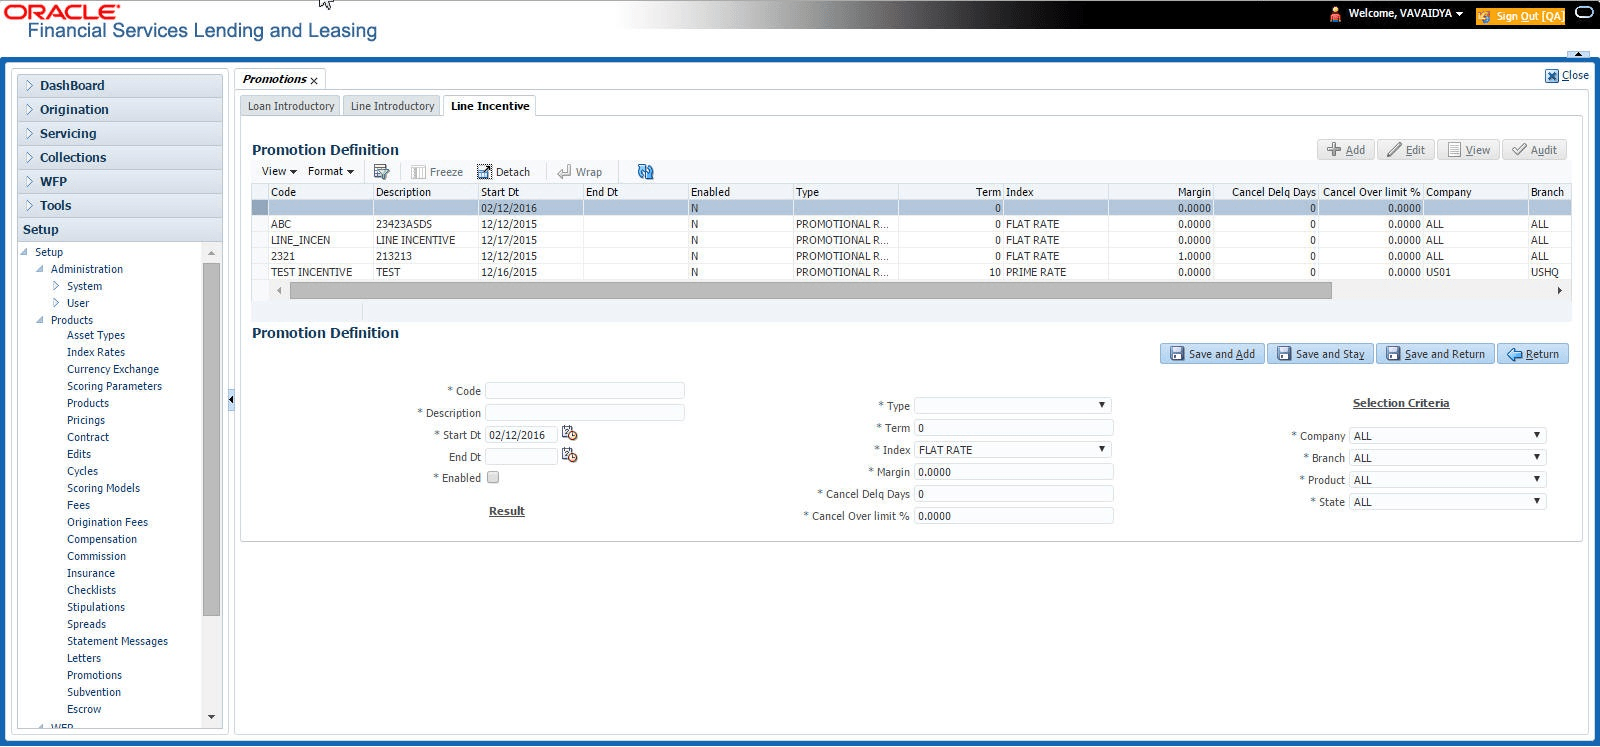Click the Term input field
The image size is (1600, 747).
[1014, 428]
